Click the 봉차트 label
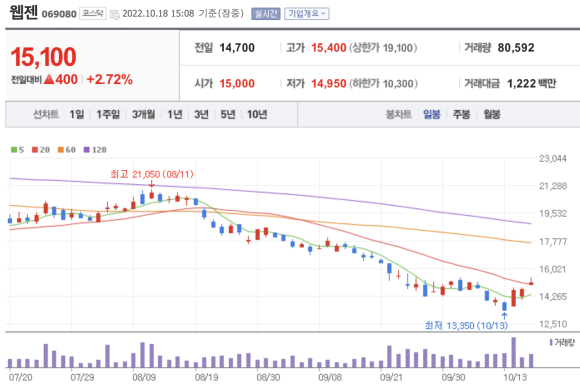580x387 pixels. [399, 114]
